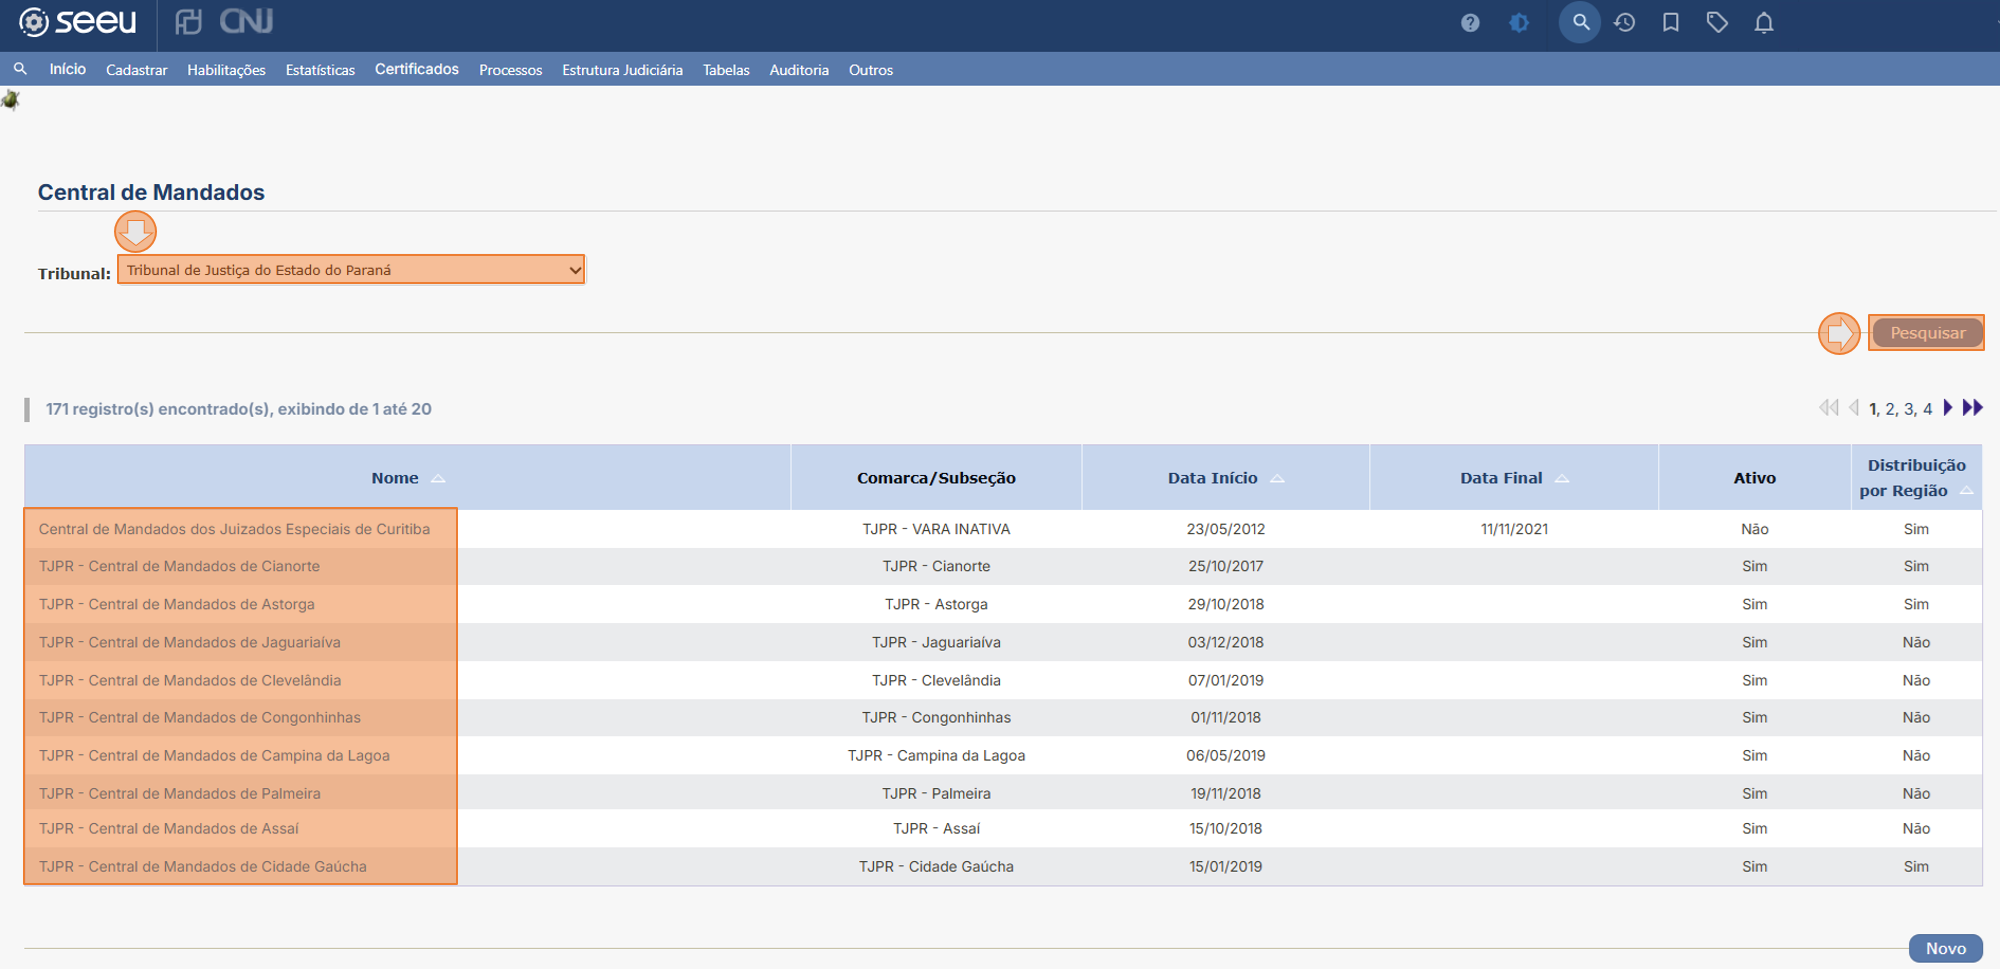
Task: Open the Estrutura Judiciária menu
Action: [x=622, y=70]
